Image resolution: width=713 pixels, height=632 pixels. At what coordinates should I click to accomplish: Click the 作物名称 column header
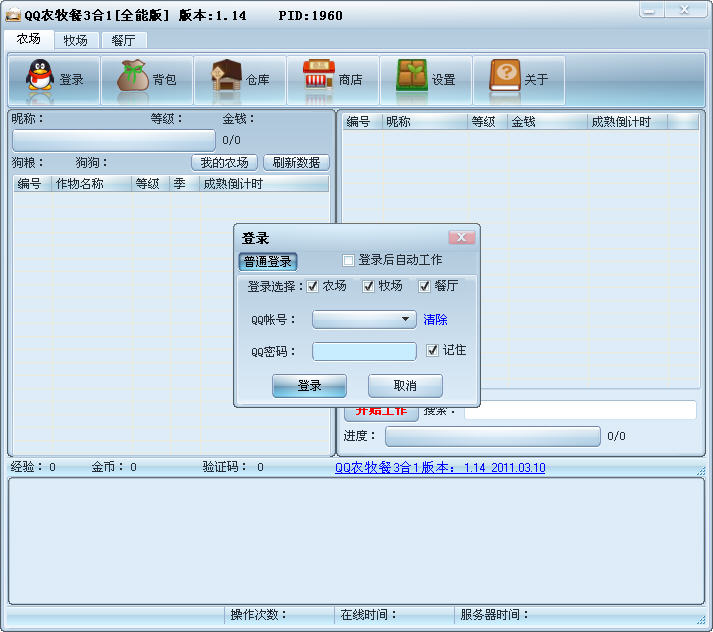pyautogui.click(x=92, y=184)
